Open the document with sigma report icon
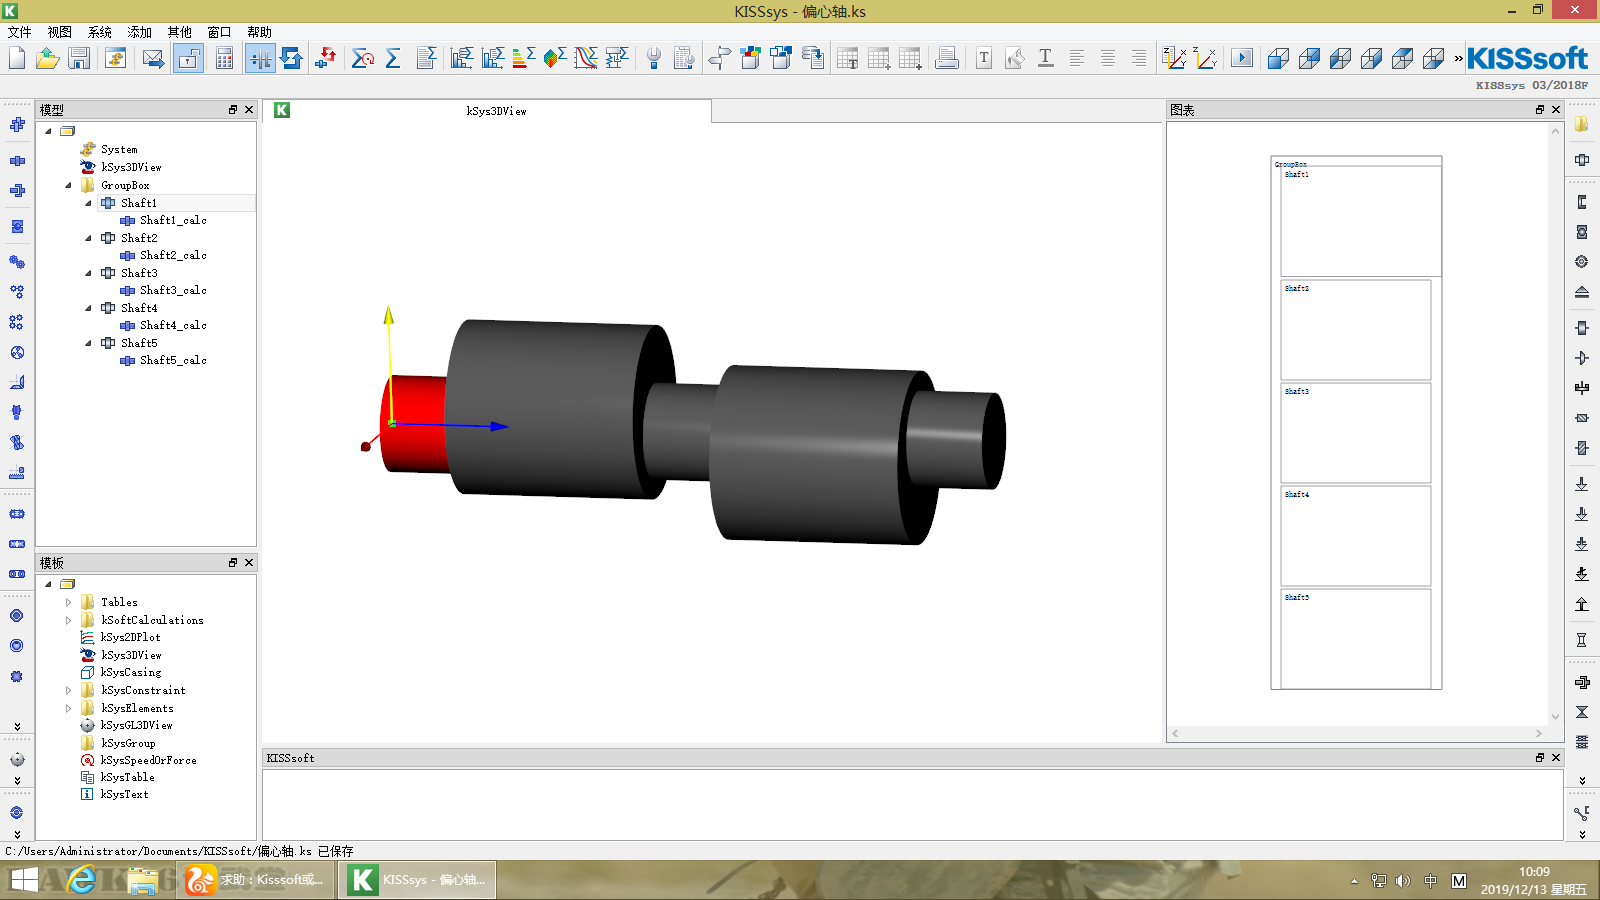Viewport: 1600px width, 900px height. click(426, 58)
